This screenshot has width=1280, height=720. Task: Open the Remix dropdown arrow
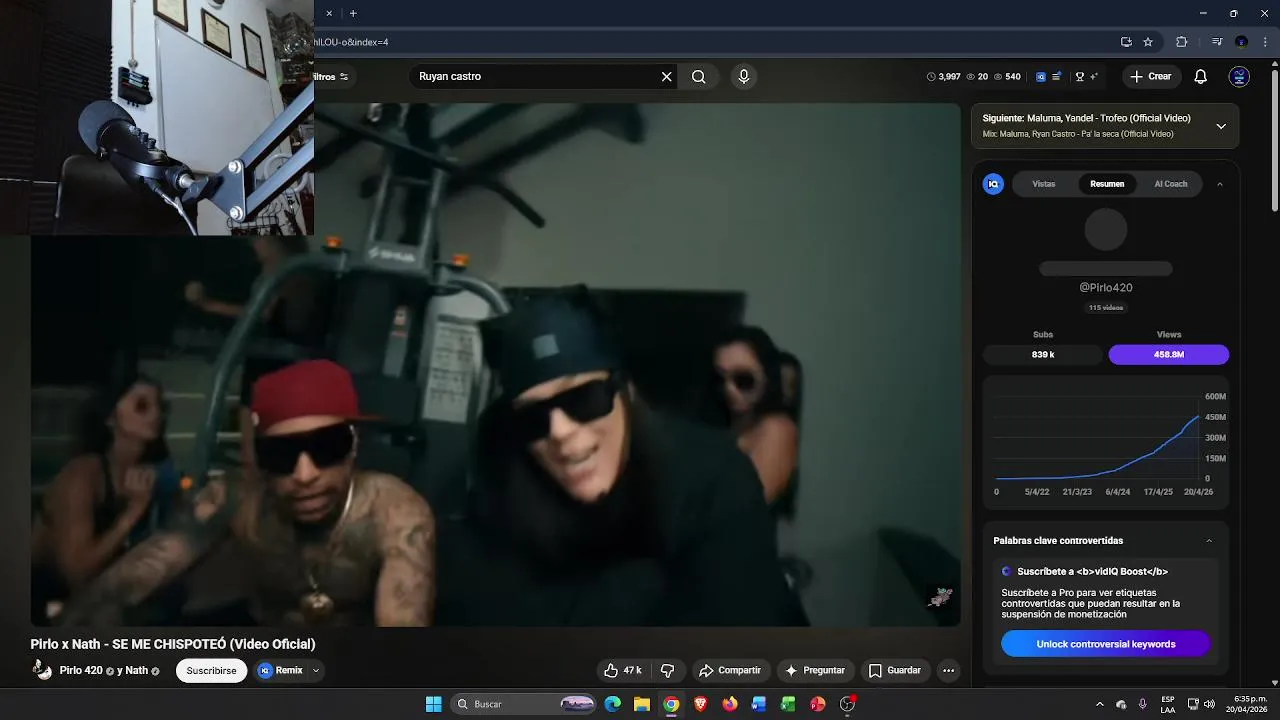[316, 671]
